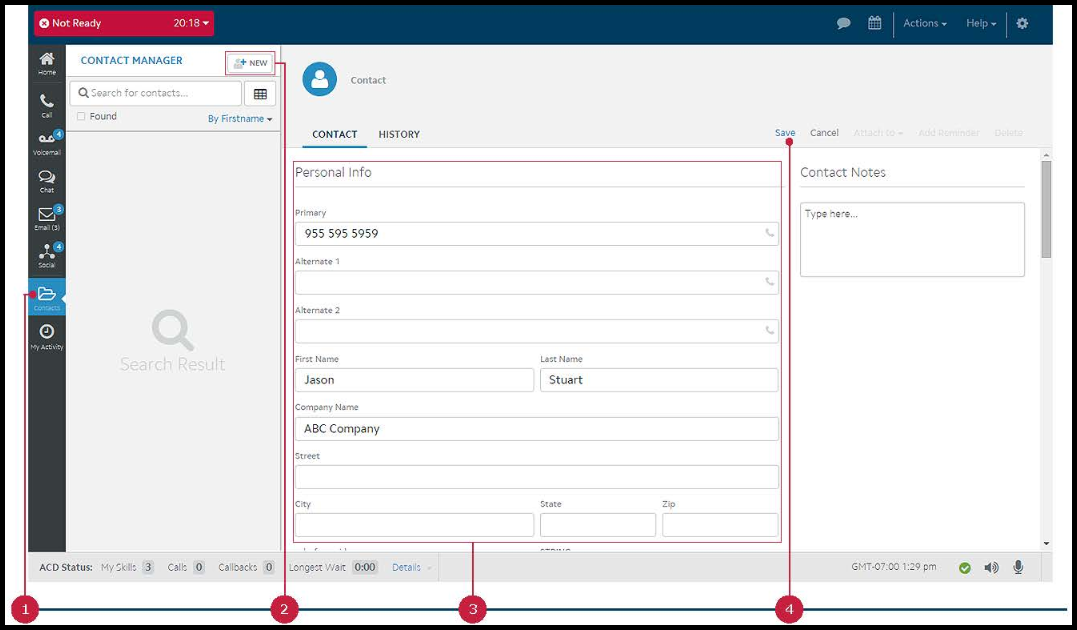Viewport: 1077px width, 630px height.
Task: Click the calendar icon in top bar
Action: [874, 23]
